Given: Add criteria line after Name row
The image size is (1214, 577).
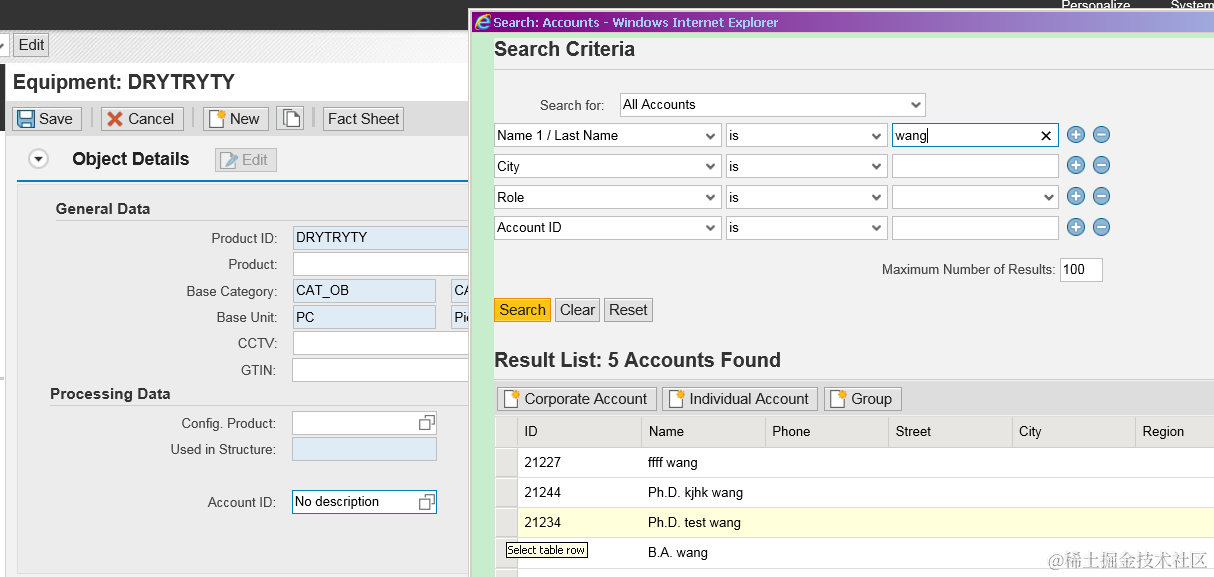Looking at the screenshot, I should 1076,135.
